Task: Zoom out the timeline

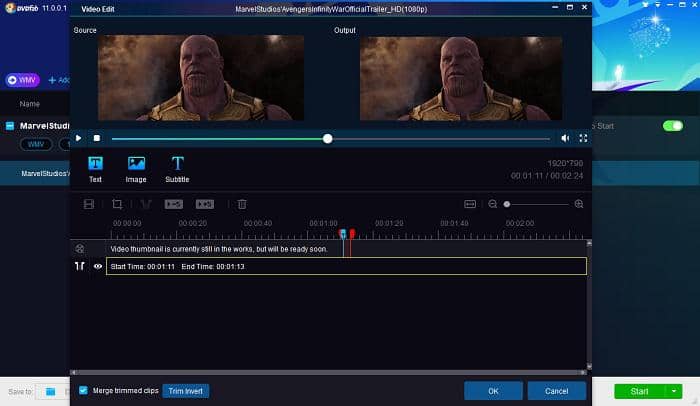Action: [x=492, y=204]
